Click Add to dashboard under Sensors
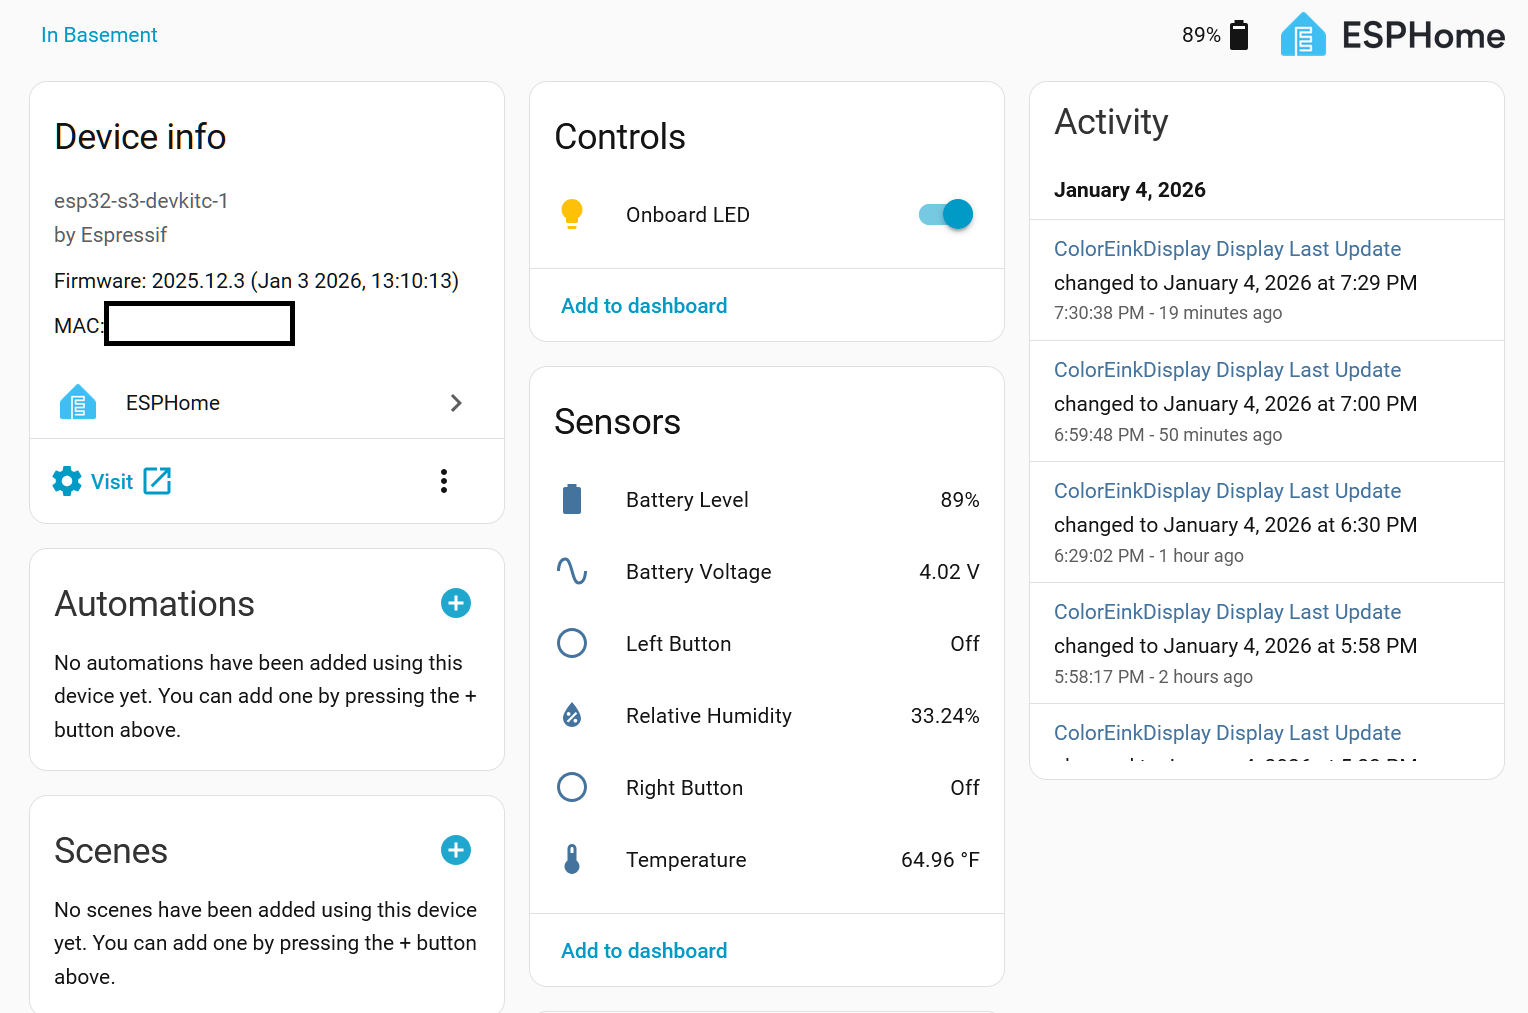This screenshot has width=1528, height=1013. point(644,951)
